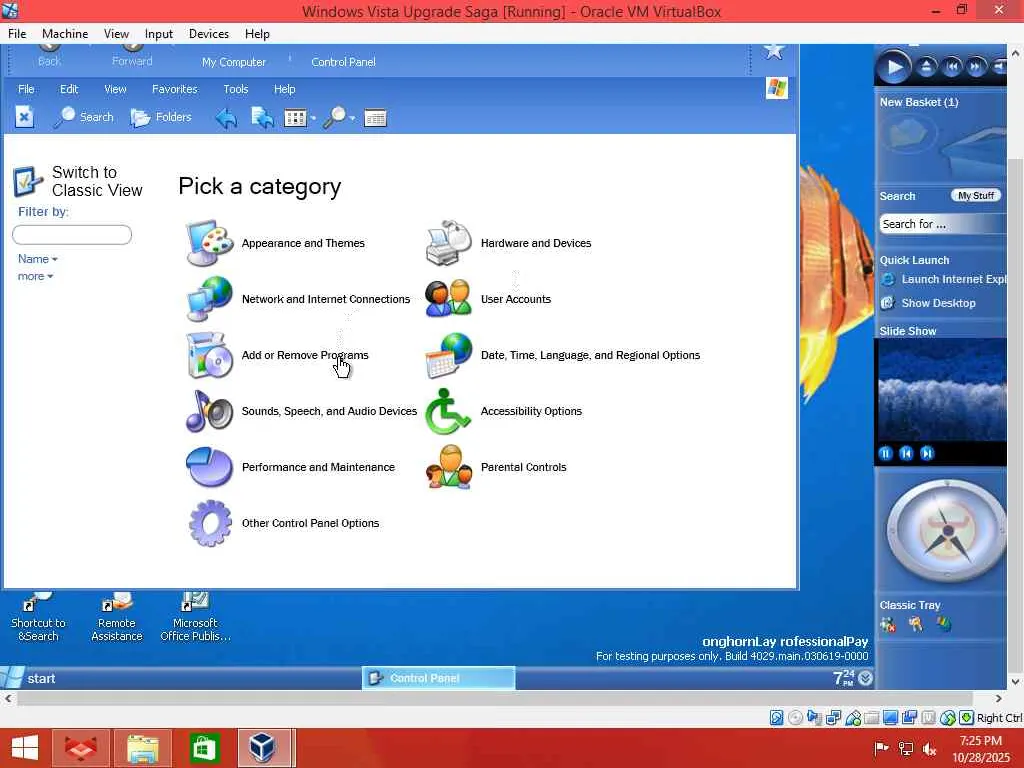The width and height of the screenshot is (1024, 768).
Task: Launch Internet Explorer from Quick Launch
Action: [x=943, y=280]
